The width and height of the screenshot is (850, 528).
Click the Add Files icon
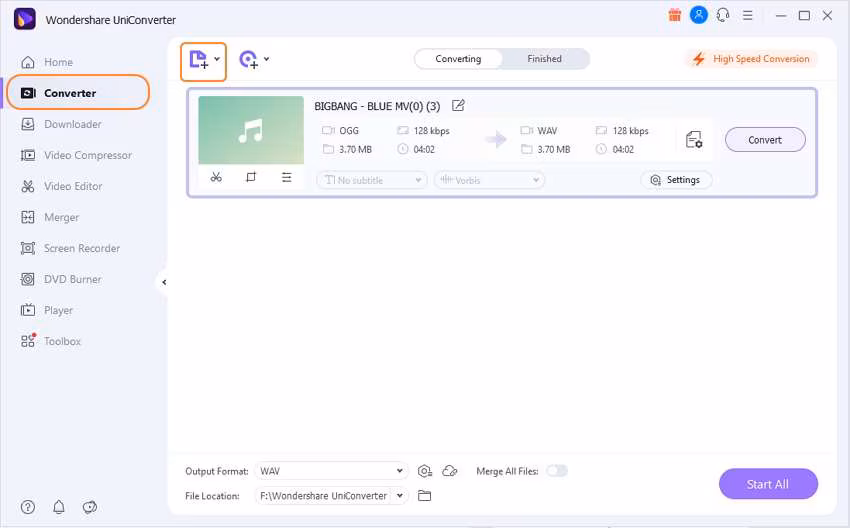pos(198,59)
